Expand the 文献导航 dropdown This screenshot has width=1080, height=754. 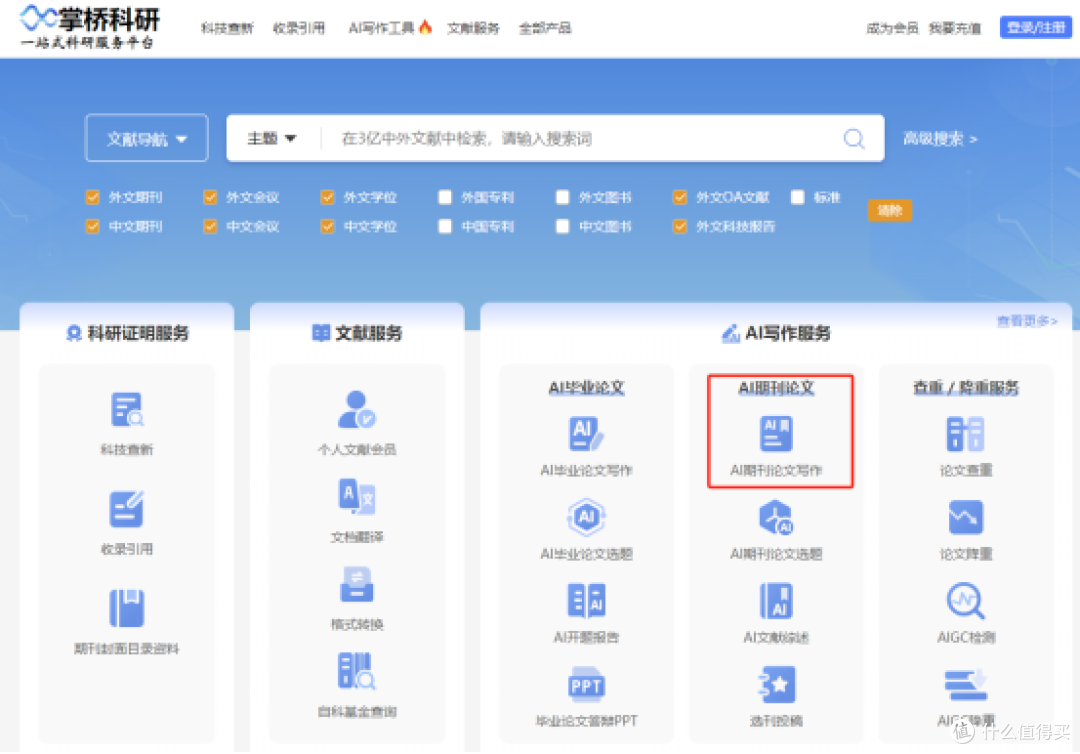[x=147, y=138]
